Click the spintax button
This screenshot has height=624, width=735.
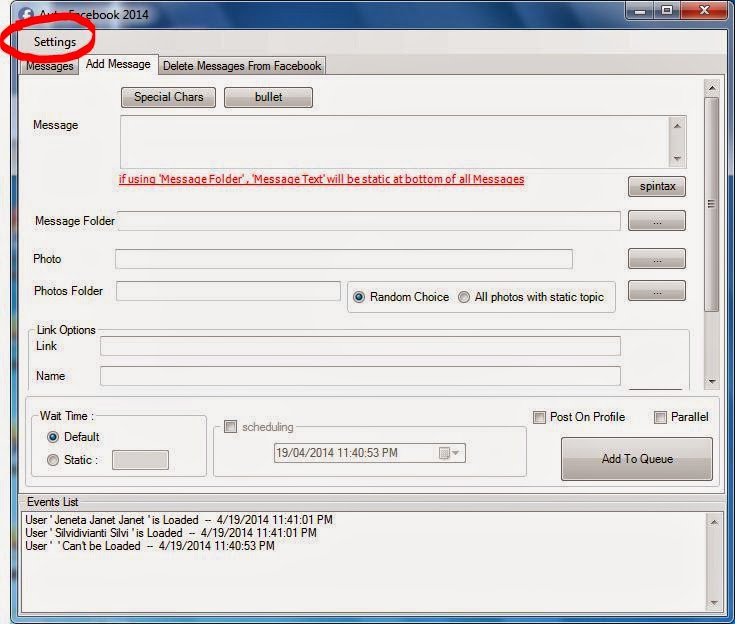pyautogui.click(x=657, y=186)
